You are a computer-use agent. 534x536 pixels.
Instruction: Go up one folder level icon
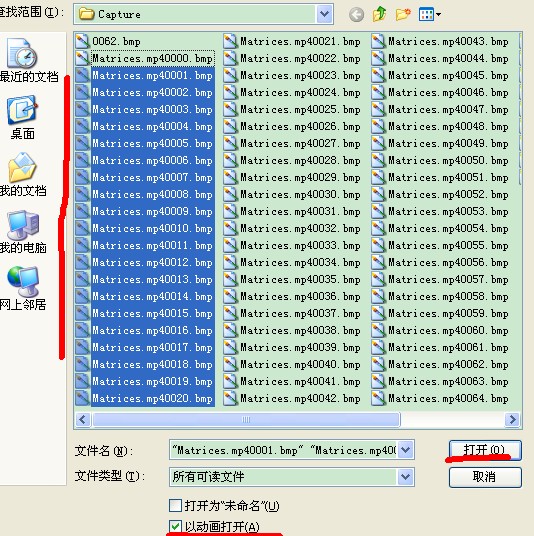379,14
